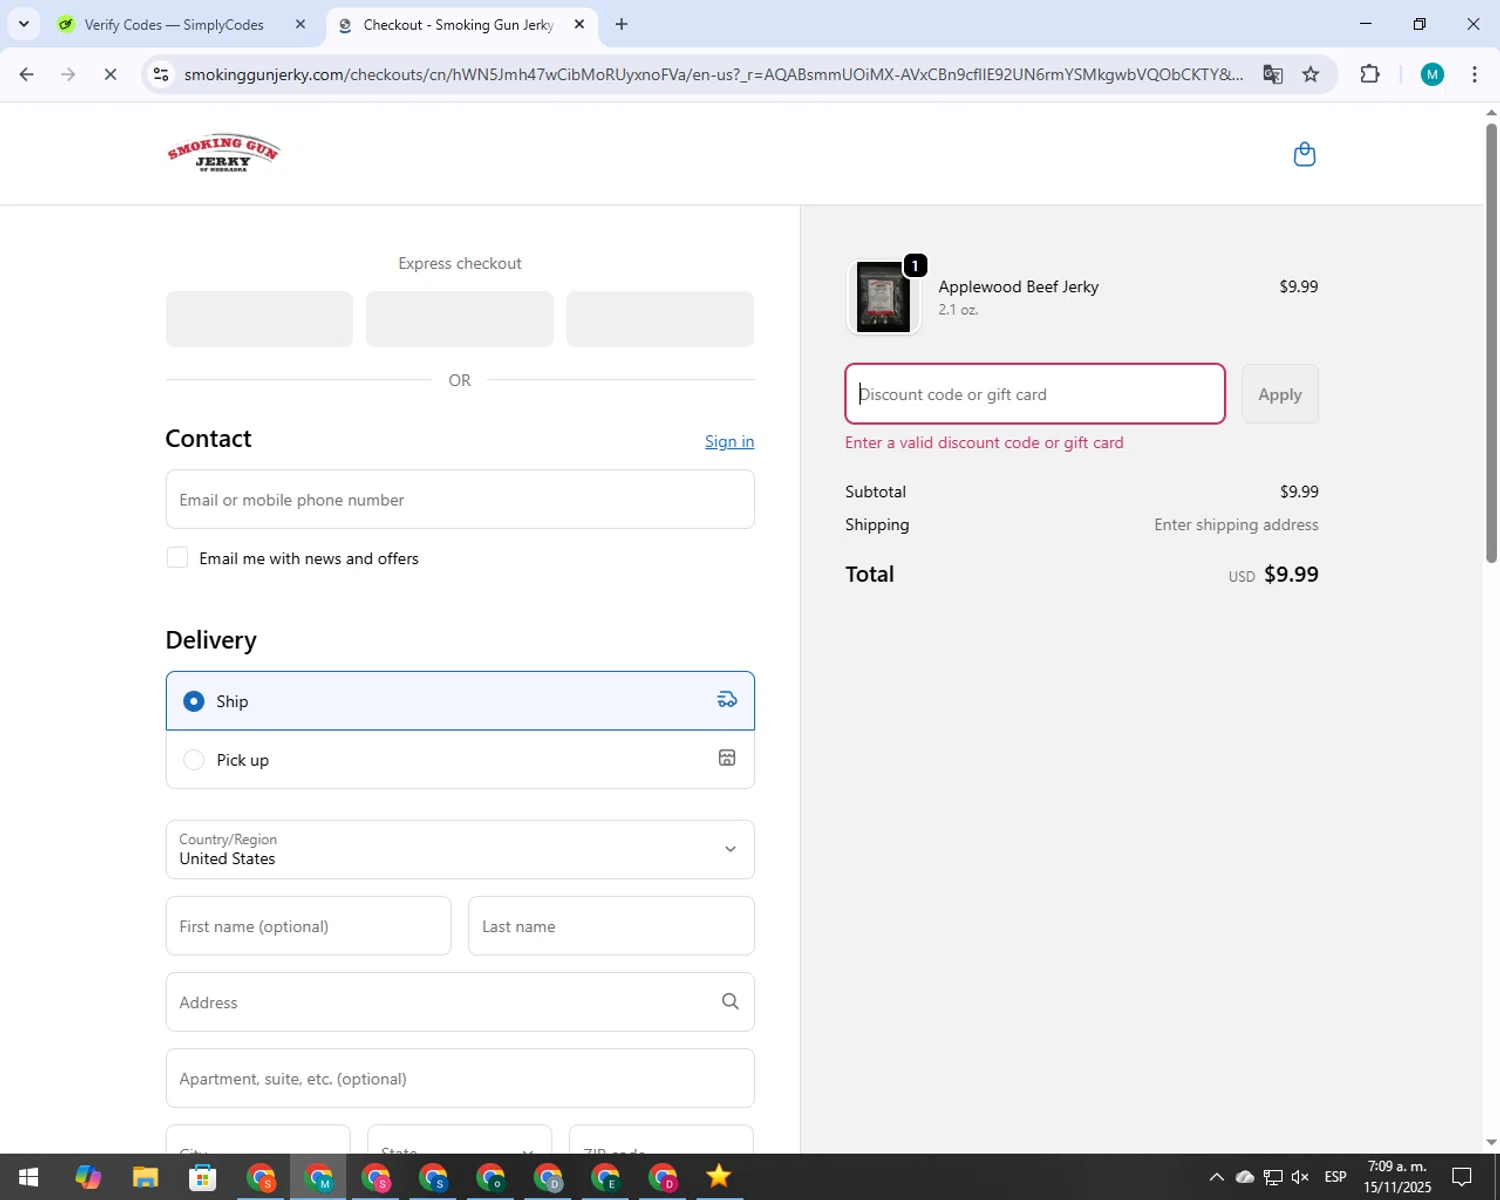Open the Chrome three-dot menu
The width and height of the screenshot is (1500, 1200).
click(x=1474, y=75)
